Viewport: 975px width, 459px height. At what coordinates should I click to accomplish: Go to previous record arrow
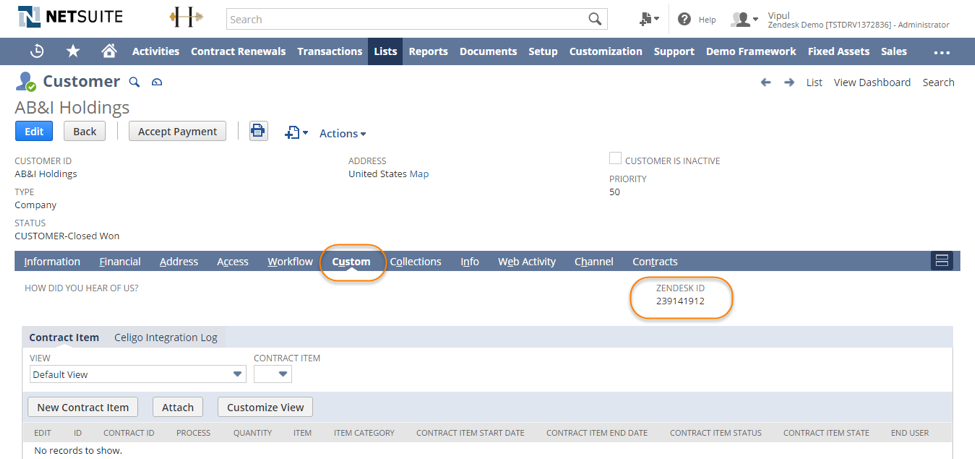click(x=766, y=82)
